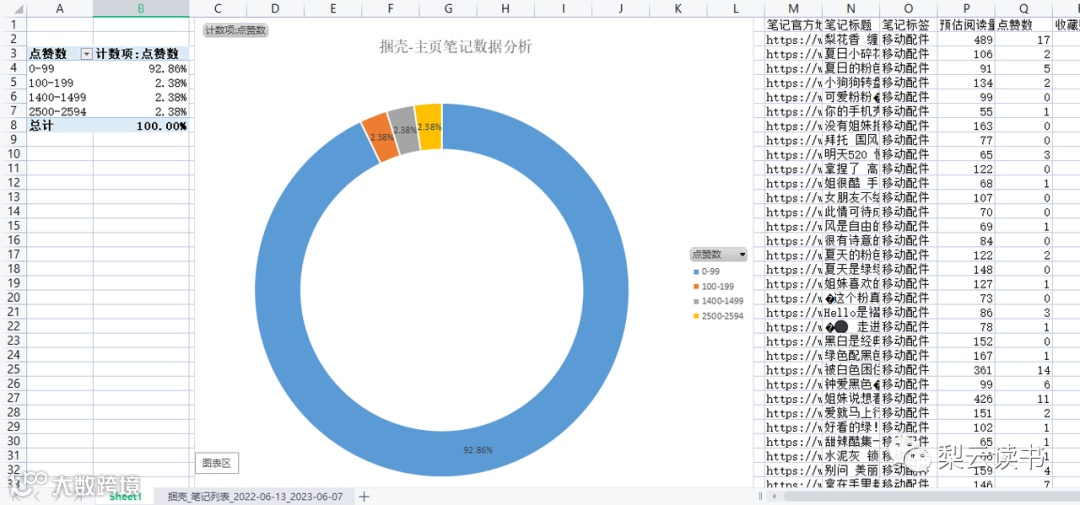Select the 92.86% data label on chart
The height and width of the screenshot is (505, 1080).
[478, 450]
